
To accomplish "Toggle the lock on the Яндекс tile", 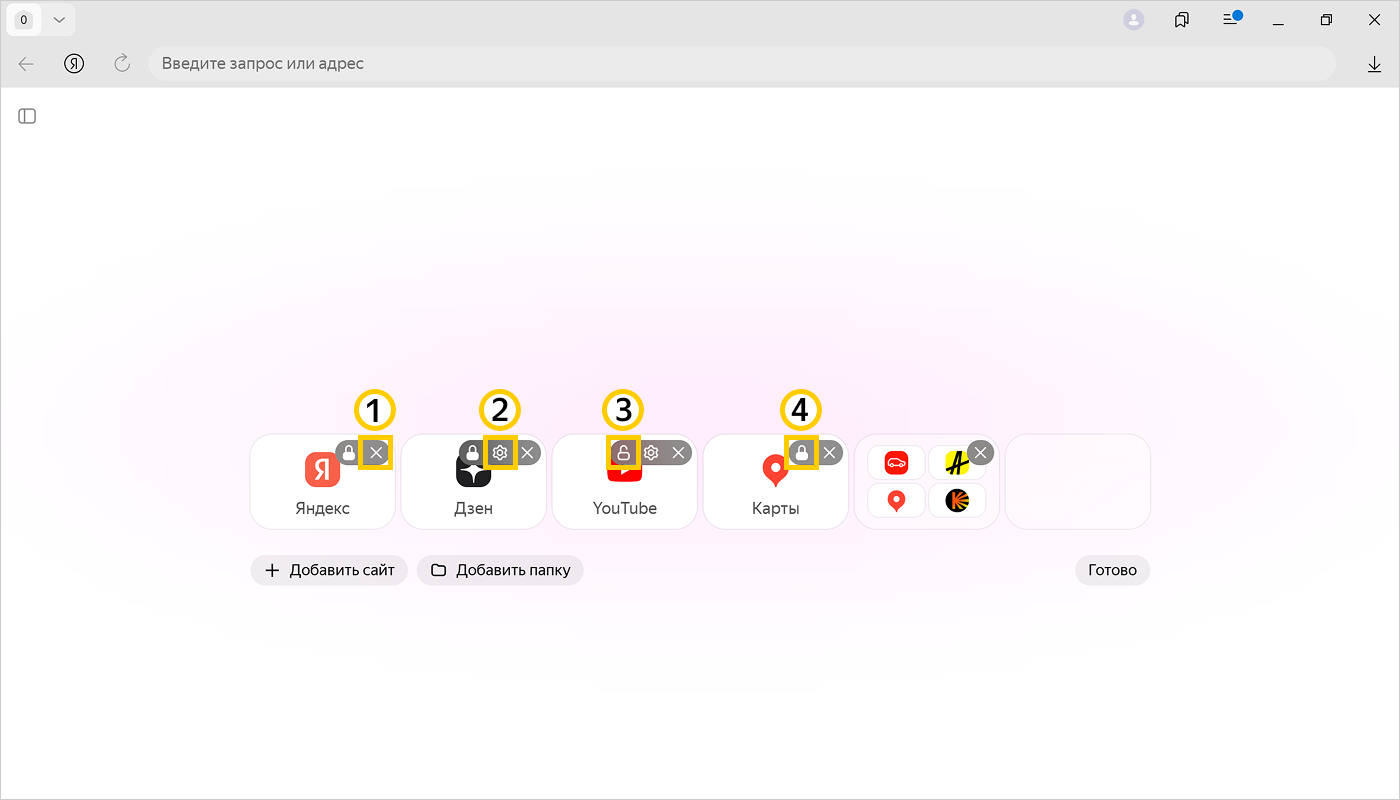I will pyautogui.click(x=348, y=453).
